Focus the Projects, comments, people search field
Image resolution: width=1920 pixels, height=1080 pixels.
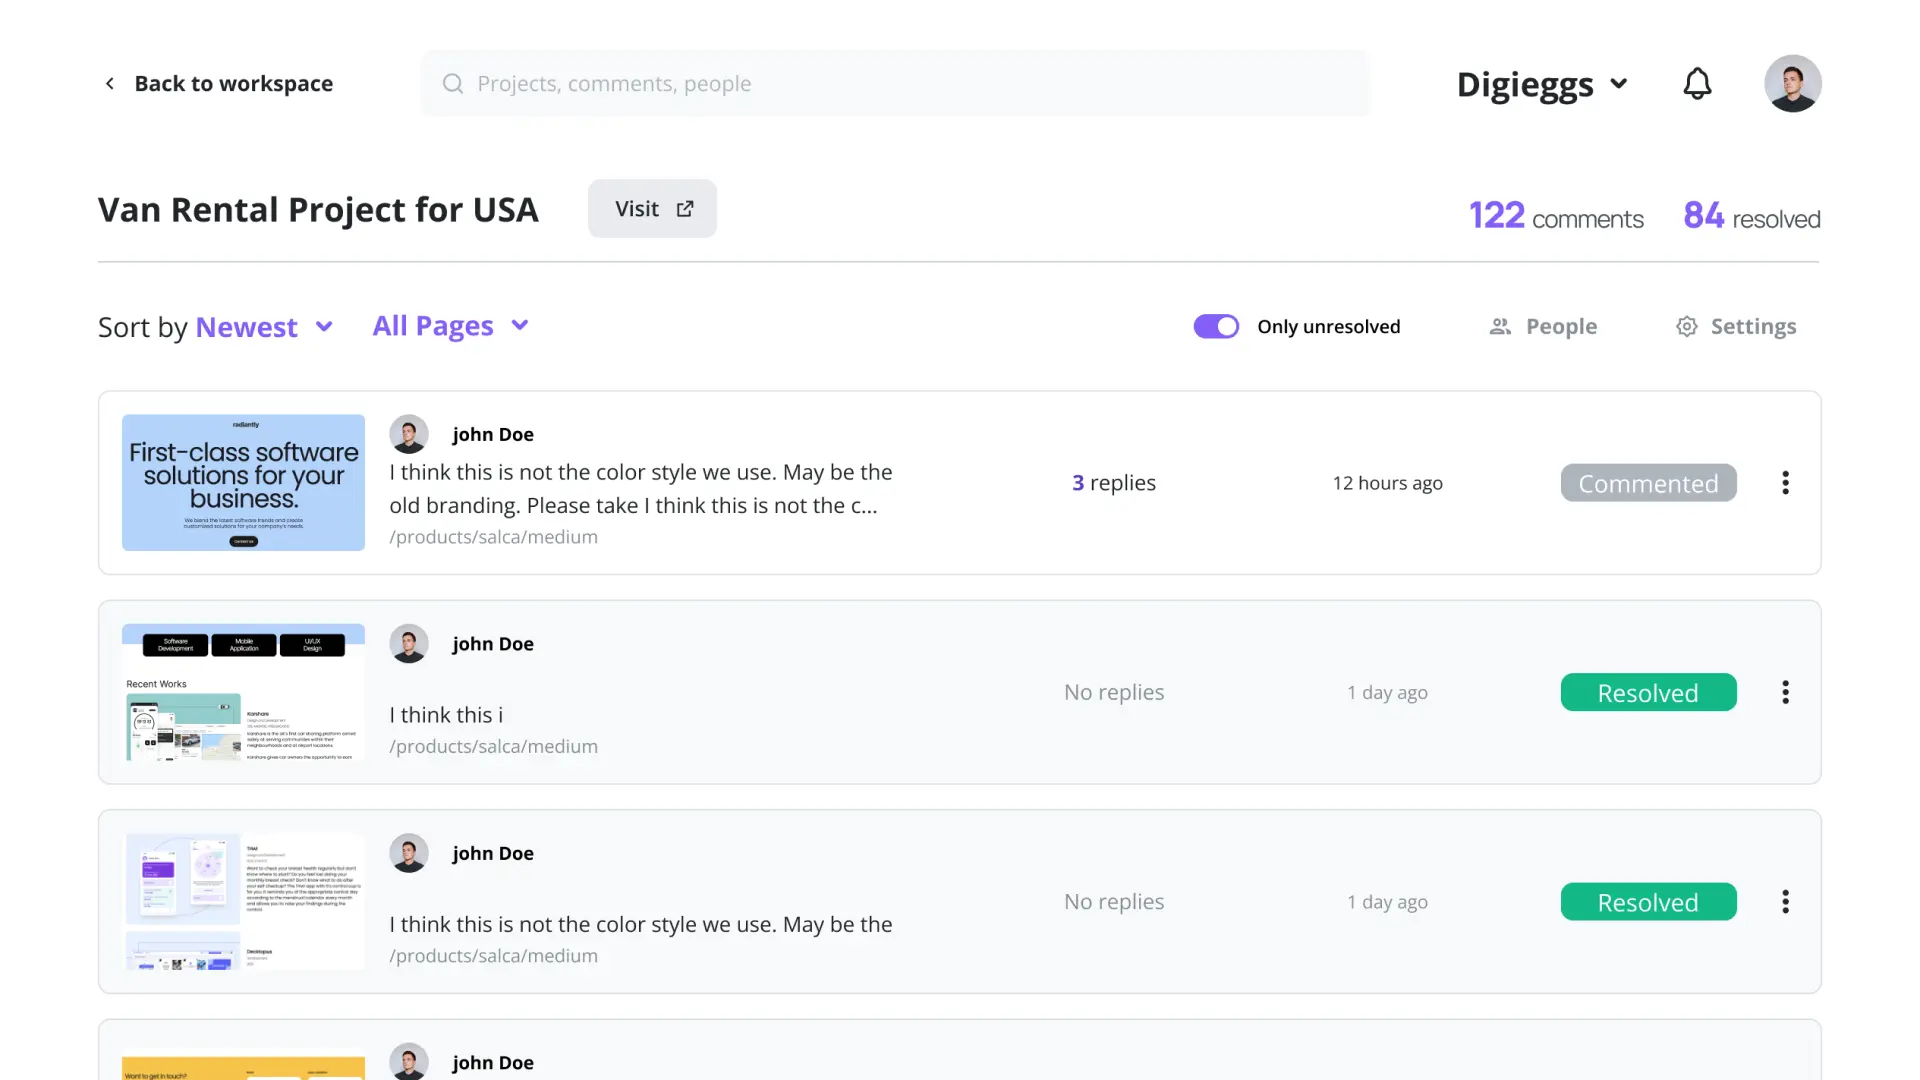(x=896, y=84)
